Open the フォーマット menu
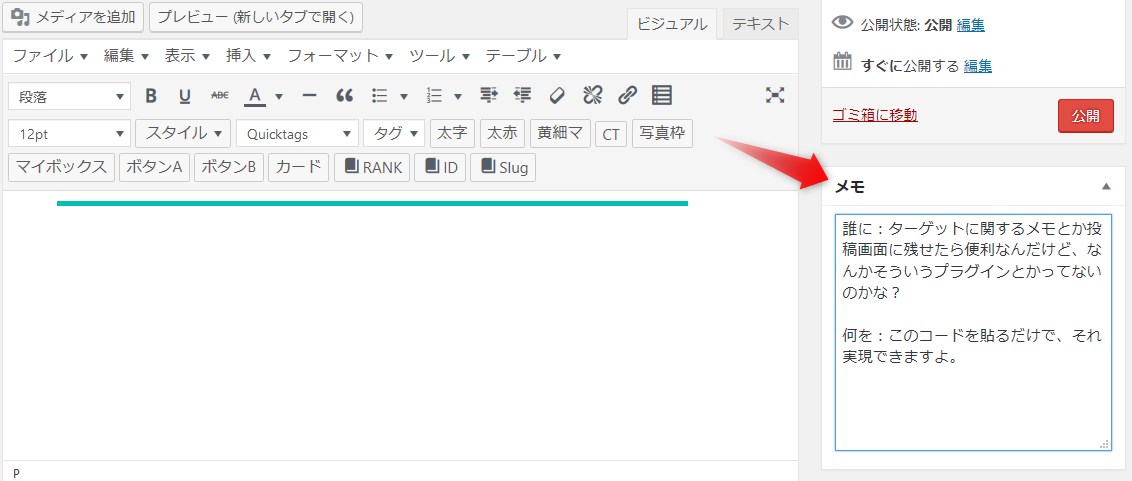1132x481 pixels. [340, 56]
